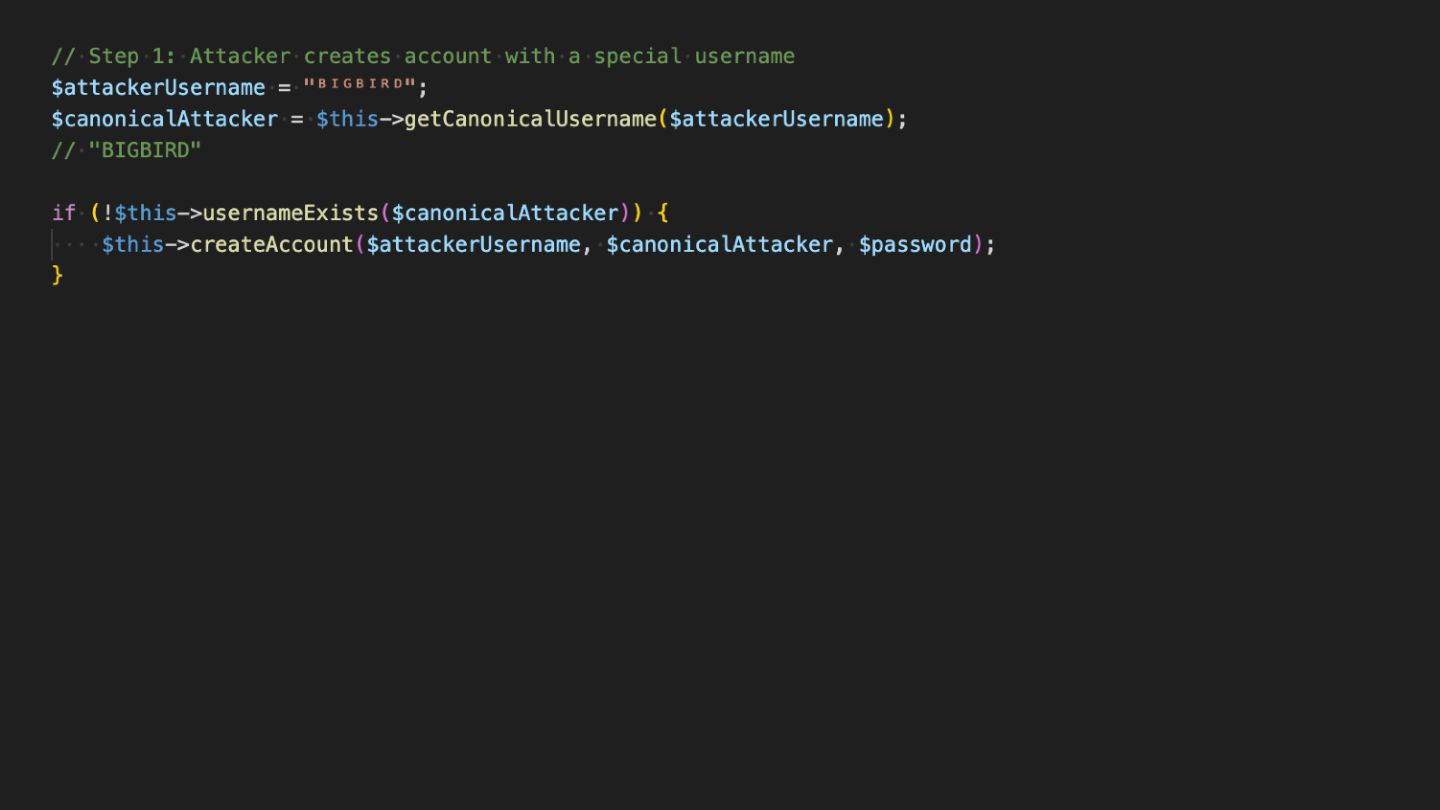
Task: Click the opening curly brace of the if block
Action: coord(662,213)
